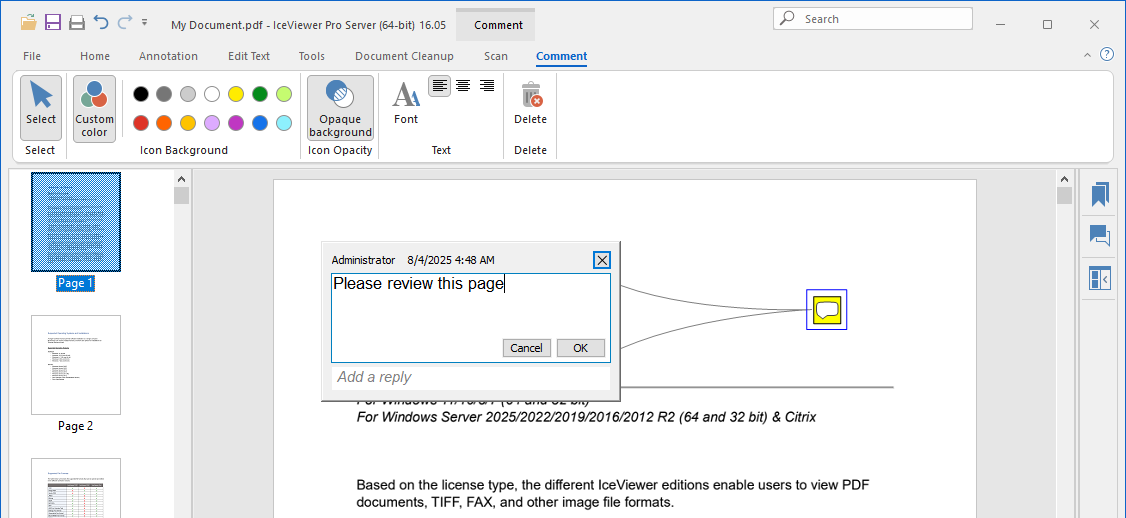
Task: Pick light green icon background color
Action: [x=284, y=94]
